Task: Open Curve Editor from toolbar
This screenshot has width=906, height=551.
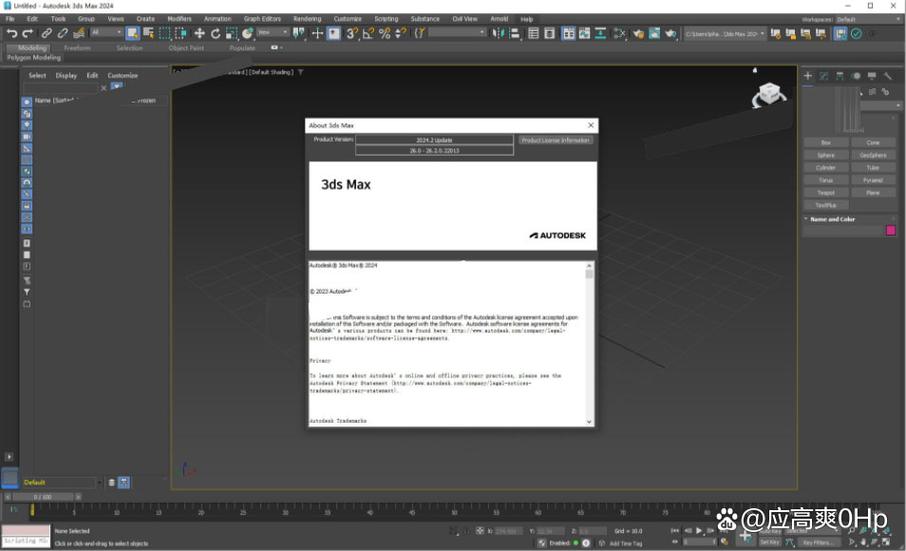Action: (x=585, y=33)
